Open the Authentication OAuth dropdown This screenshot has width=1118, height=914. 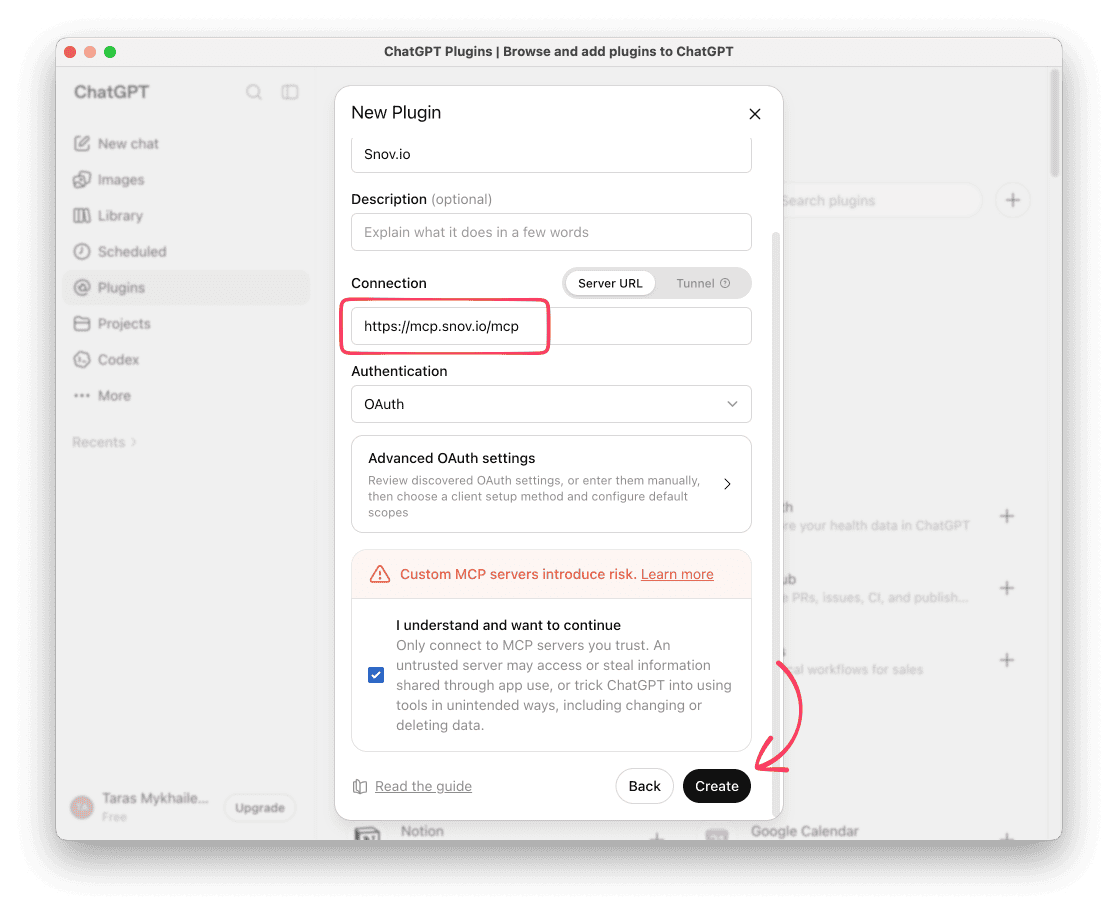click(x=551, y=404)
